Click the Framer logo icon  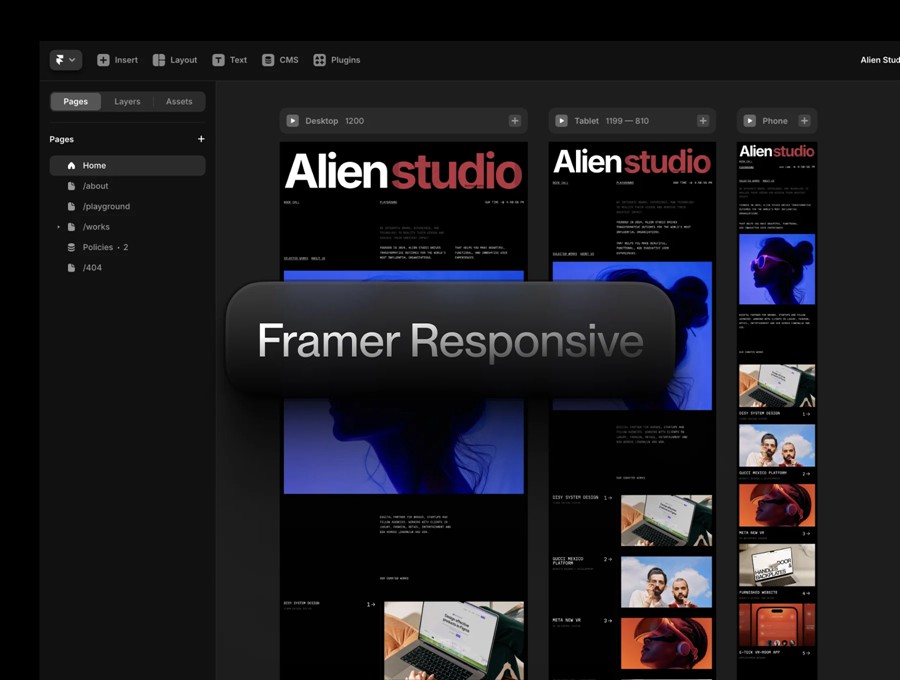(x=60, y=60)
